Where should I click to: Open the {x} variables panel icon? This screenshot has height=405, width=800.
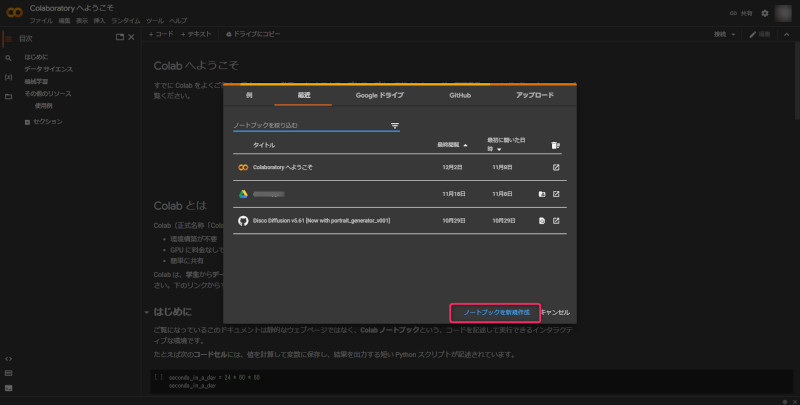pyautogui.click(x=8, y=77)
